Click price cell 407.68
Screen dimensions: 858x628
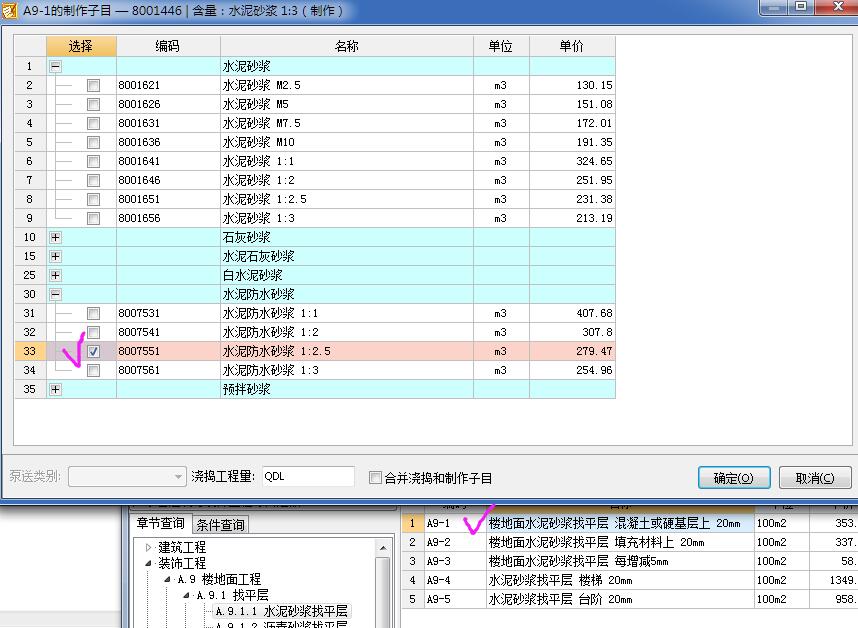(x=572, y=313)
